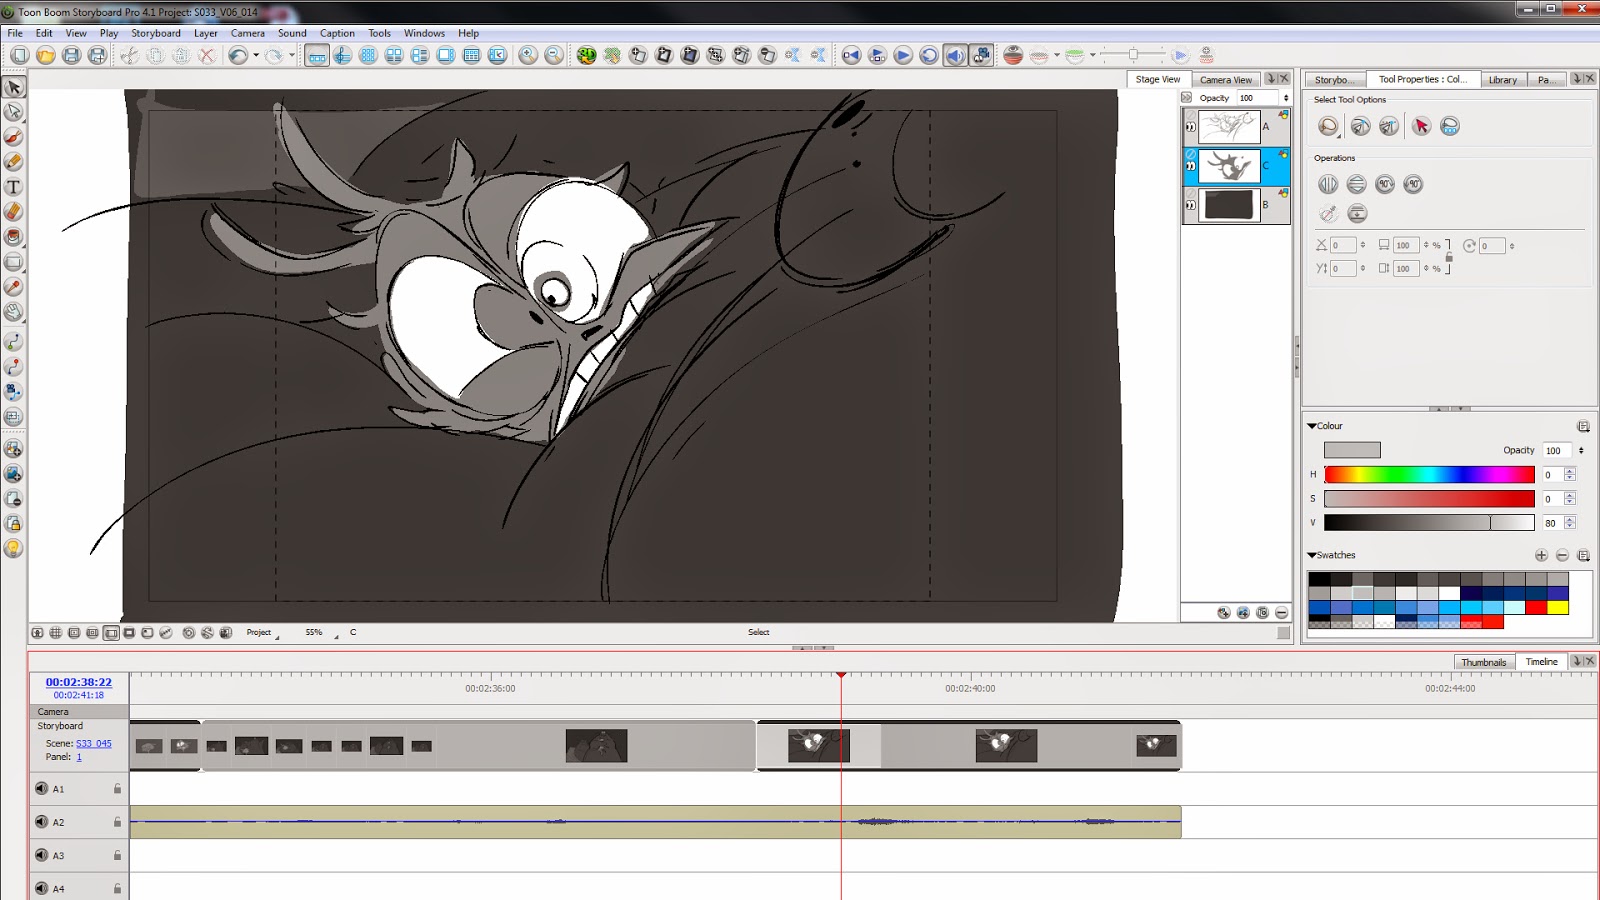Screen dimensions: 1600x900
Task: Open the Undo history dropdown arrow
Action: [x=256, y=56]
